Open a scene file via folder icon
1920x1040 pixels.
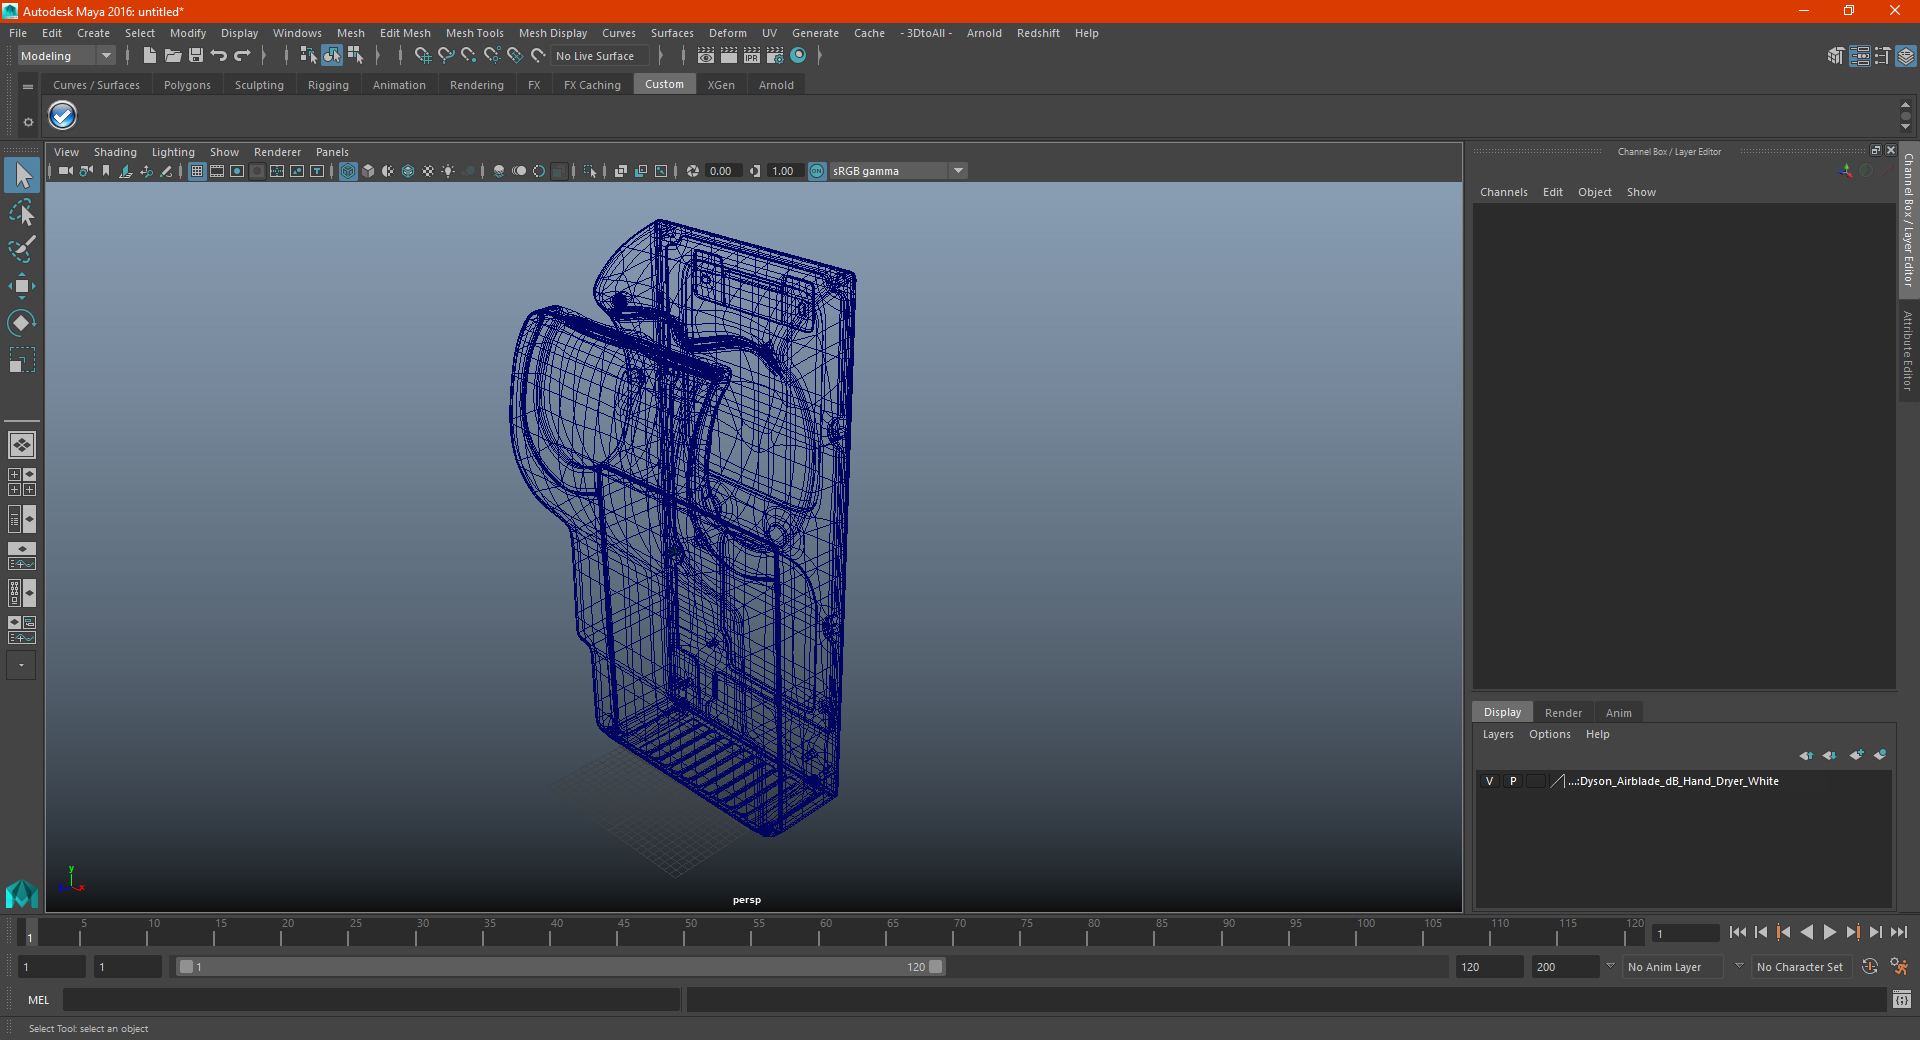pyautogui.click(x=172, y=56)
